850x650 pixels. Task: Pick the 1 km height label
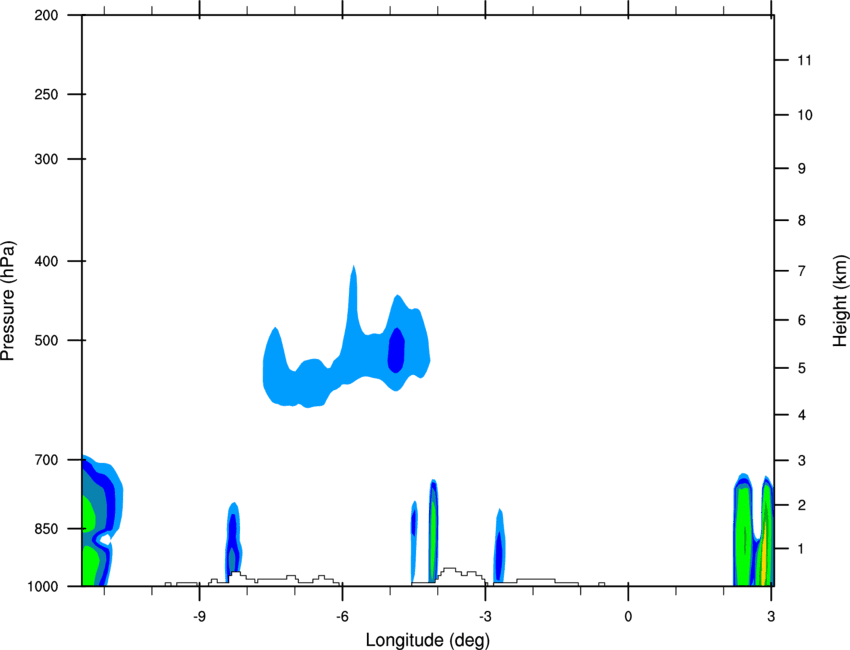802,549
